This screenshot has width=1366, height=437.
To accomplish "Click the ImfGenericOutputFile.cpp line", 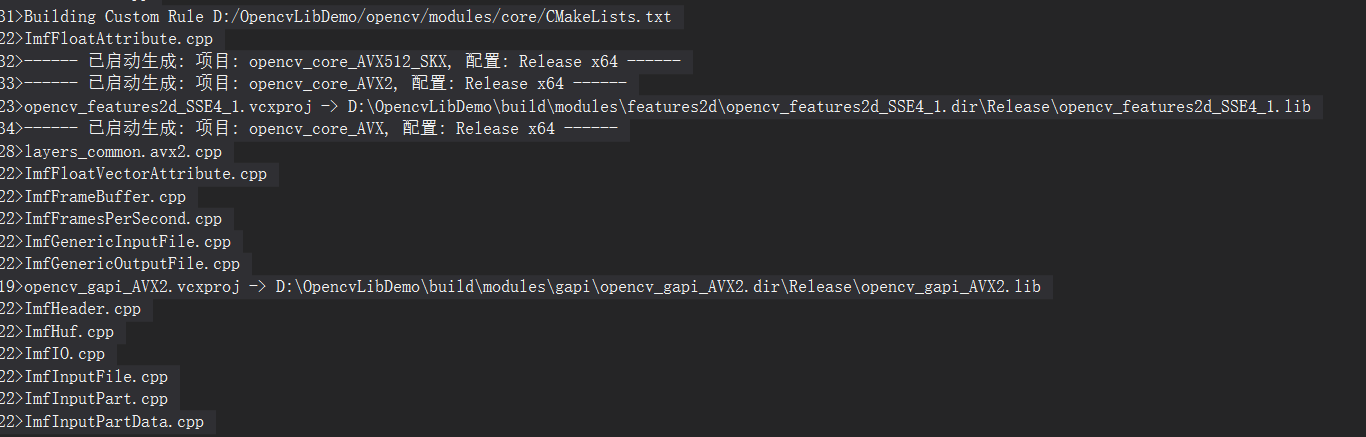I will 122,264.
